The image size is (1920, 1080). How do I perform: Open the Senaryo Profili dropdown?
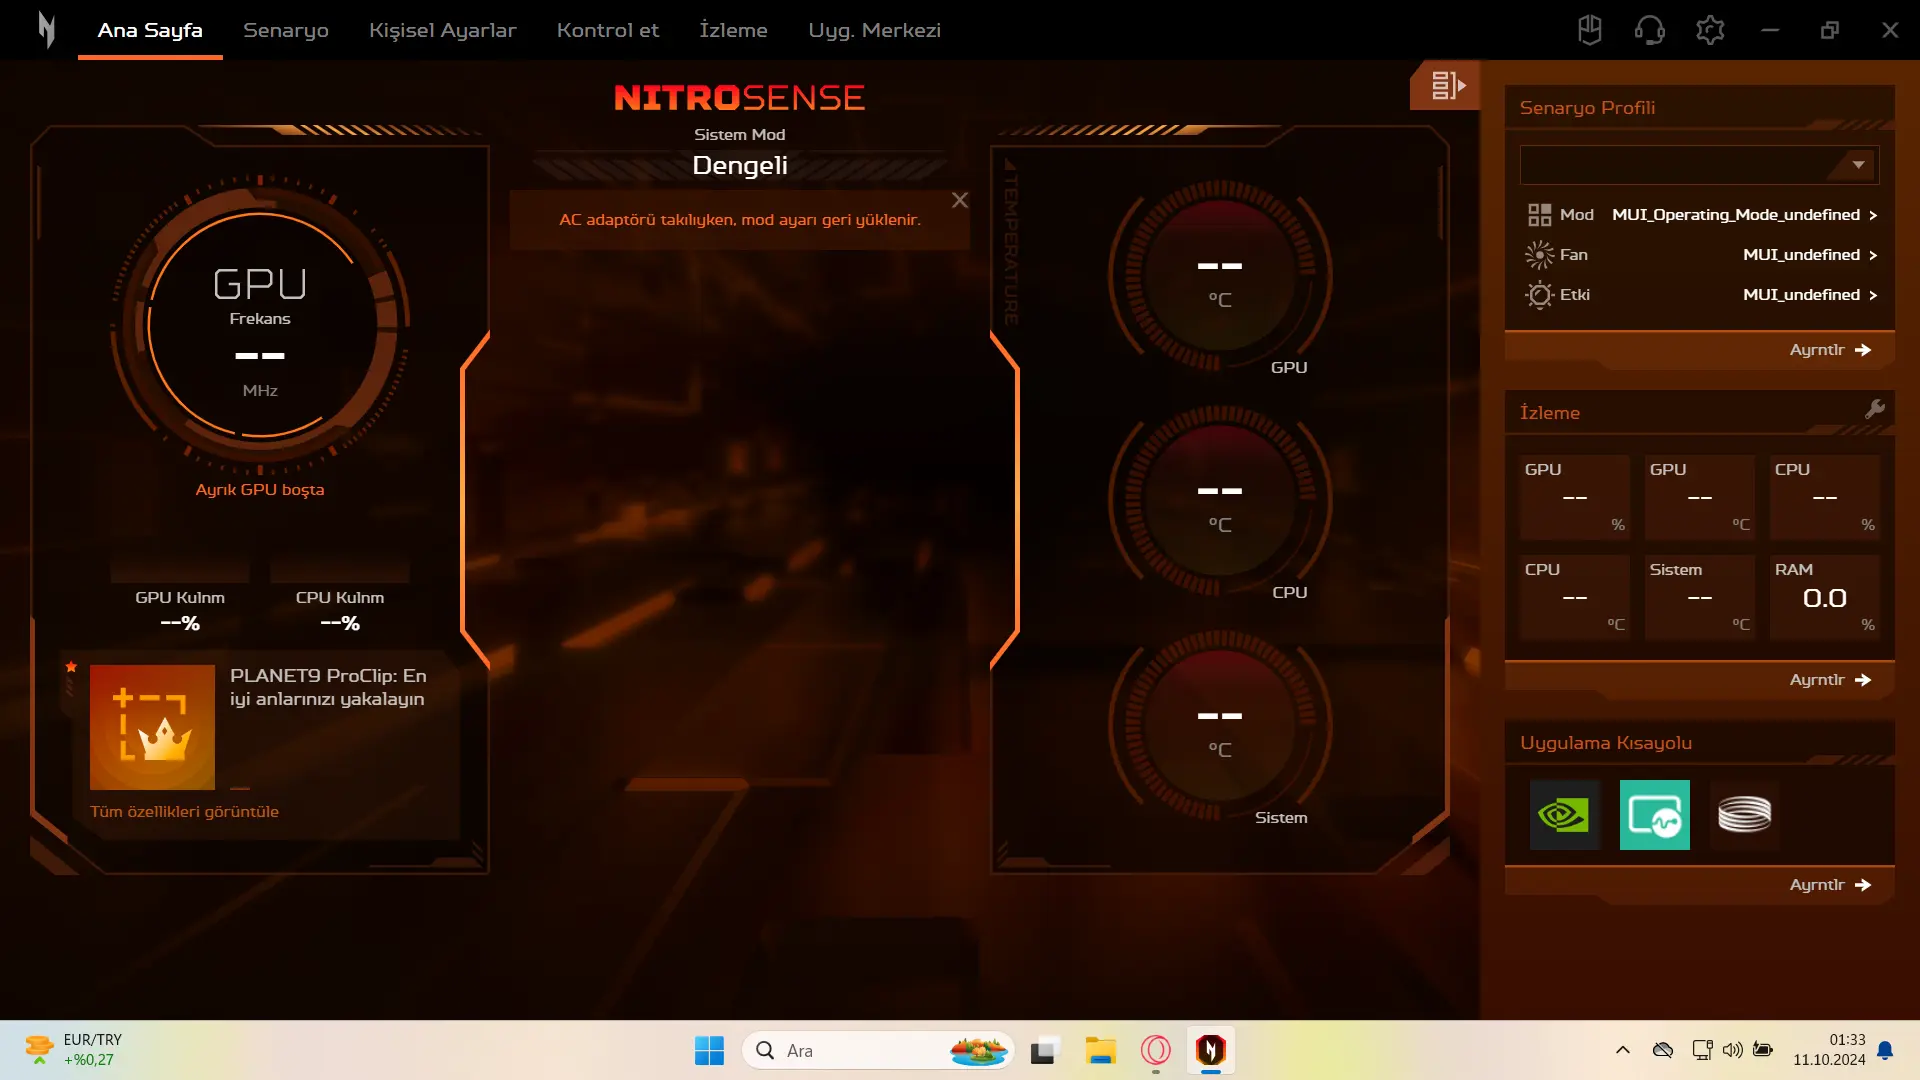(1700, 165)
